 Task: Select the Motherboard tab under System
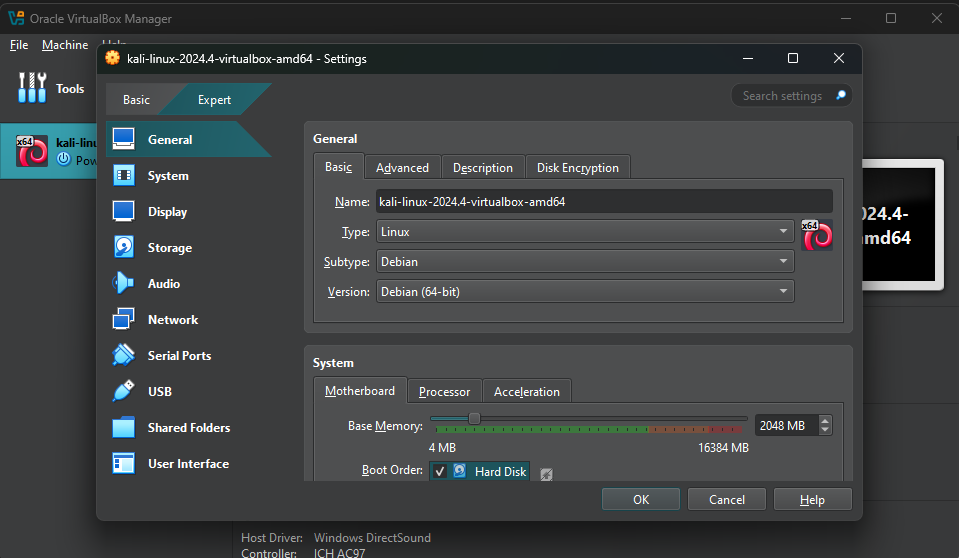[360, 390]
